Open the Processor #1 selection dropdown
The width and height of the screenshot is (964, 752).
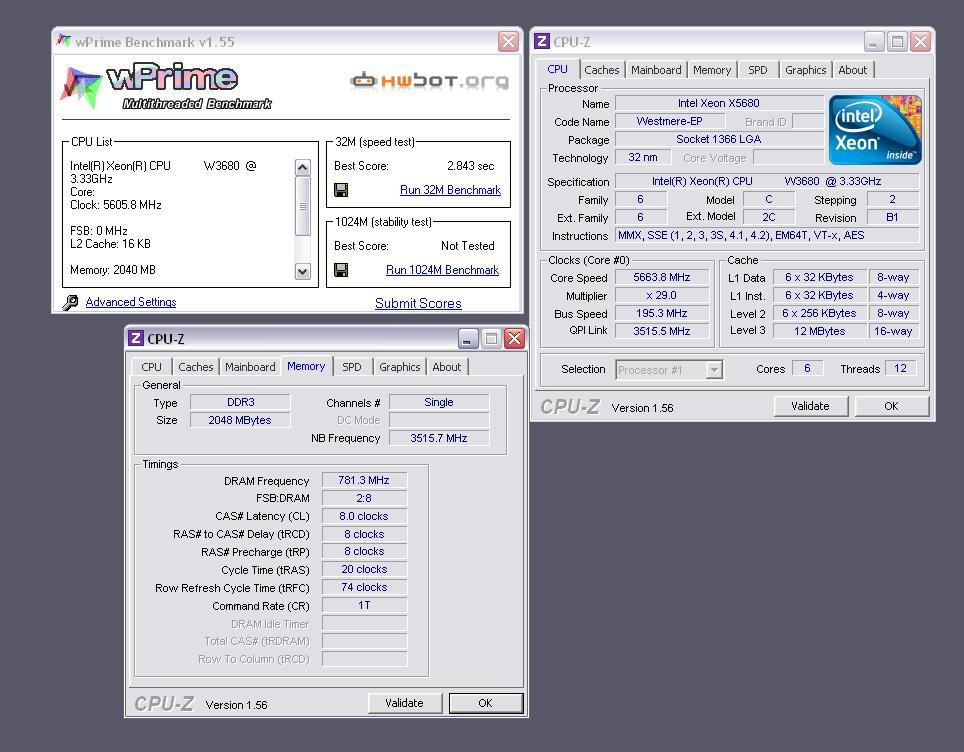coord(714,370)
